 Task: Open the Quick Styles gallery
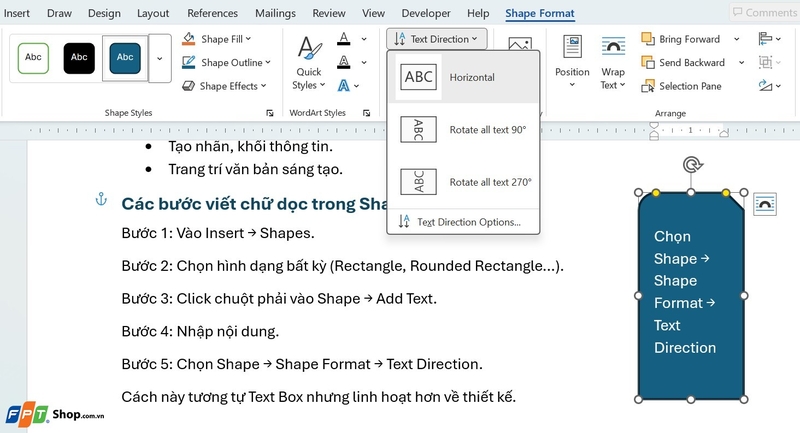coord(309,63)
